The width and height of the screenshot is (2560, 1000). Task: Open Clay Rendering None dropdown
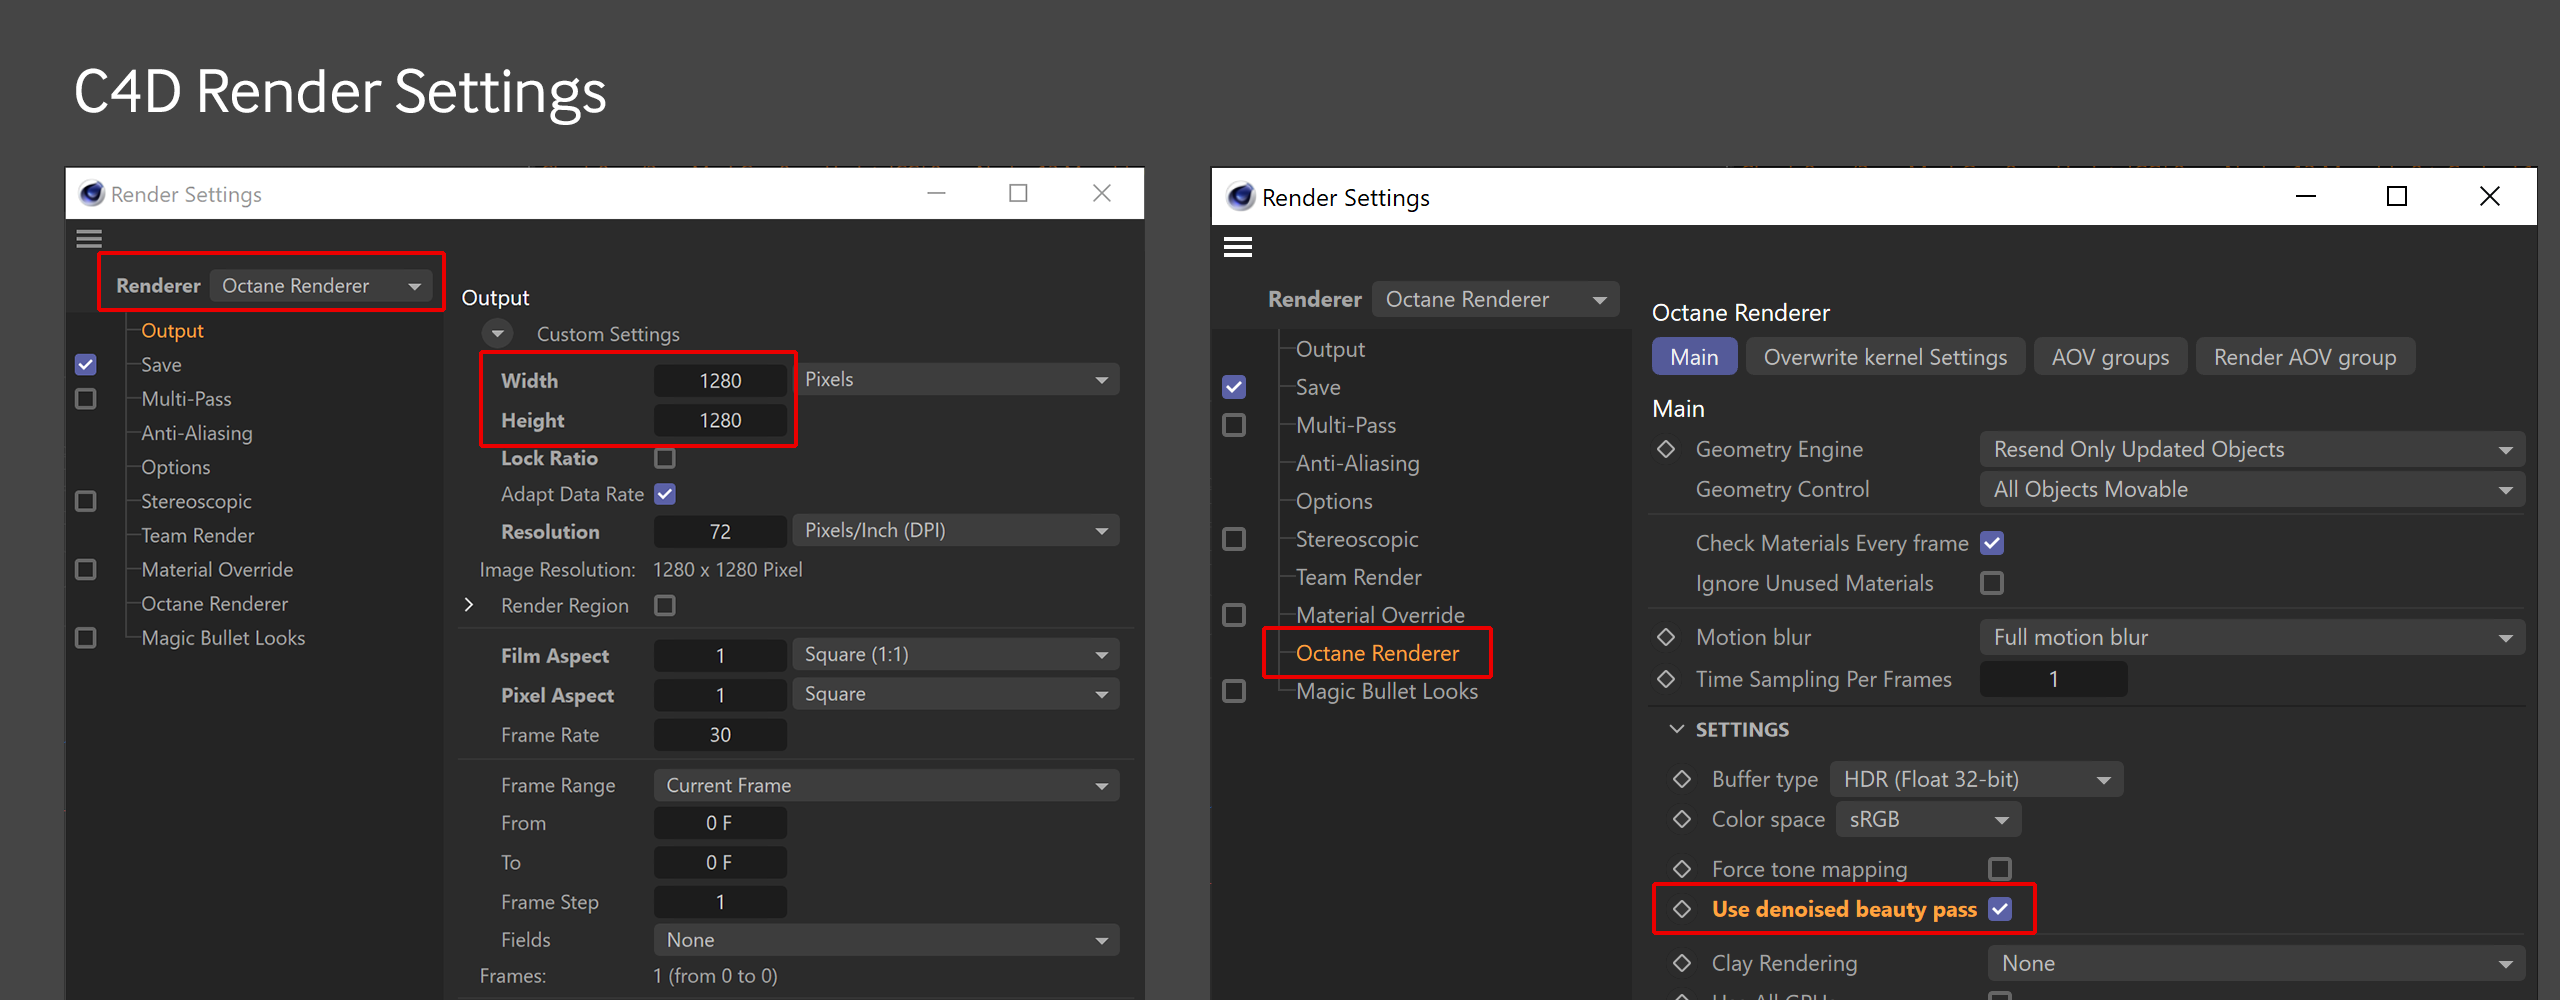point(2256,963)
